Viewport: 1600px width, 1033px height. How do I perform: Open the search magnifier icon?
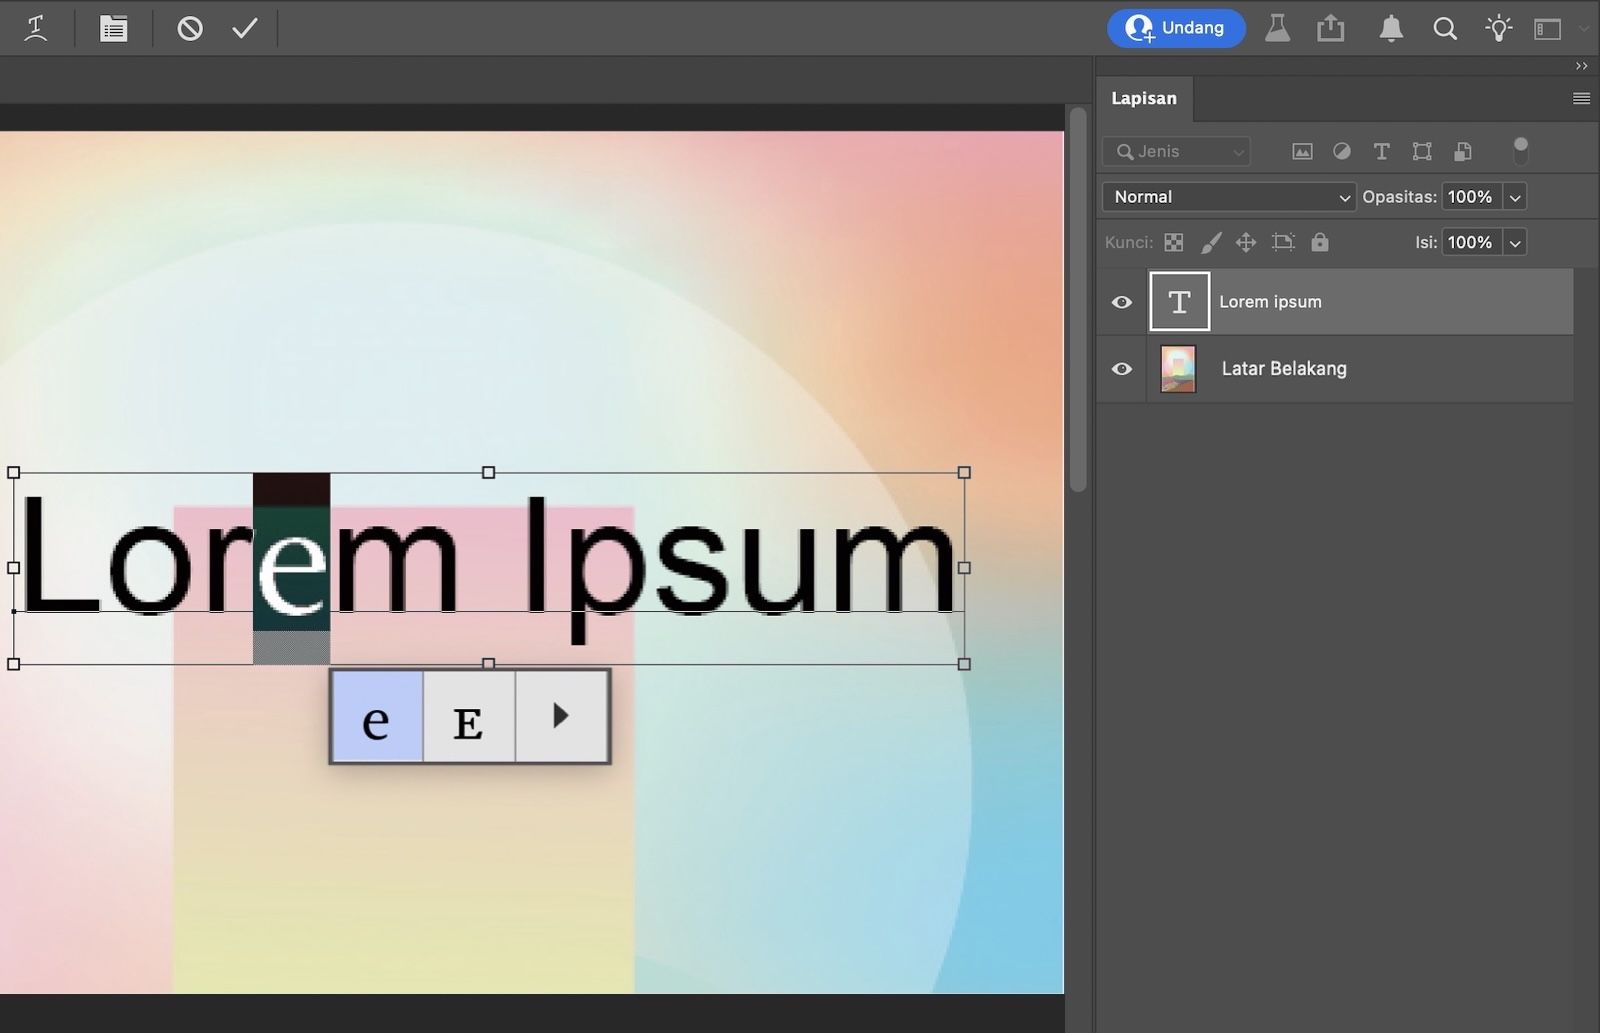pyautogui.click(x=1445, y=28)
